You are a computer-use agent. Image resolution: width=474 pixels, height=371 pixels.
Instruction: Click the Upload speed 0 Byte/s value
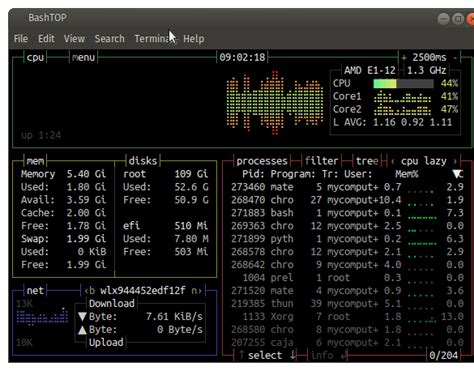[x=180, y=330]
